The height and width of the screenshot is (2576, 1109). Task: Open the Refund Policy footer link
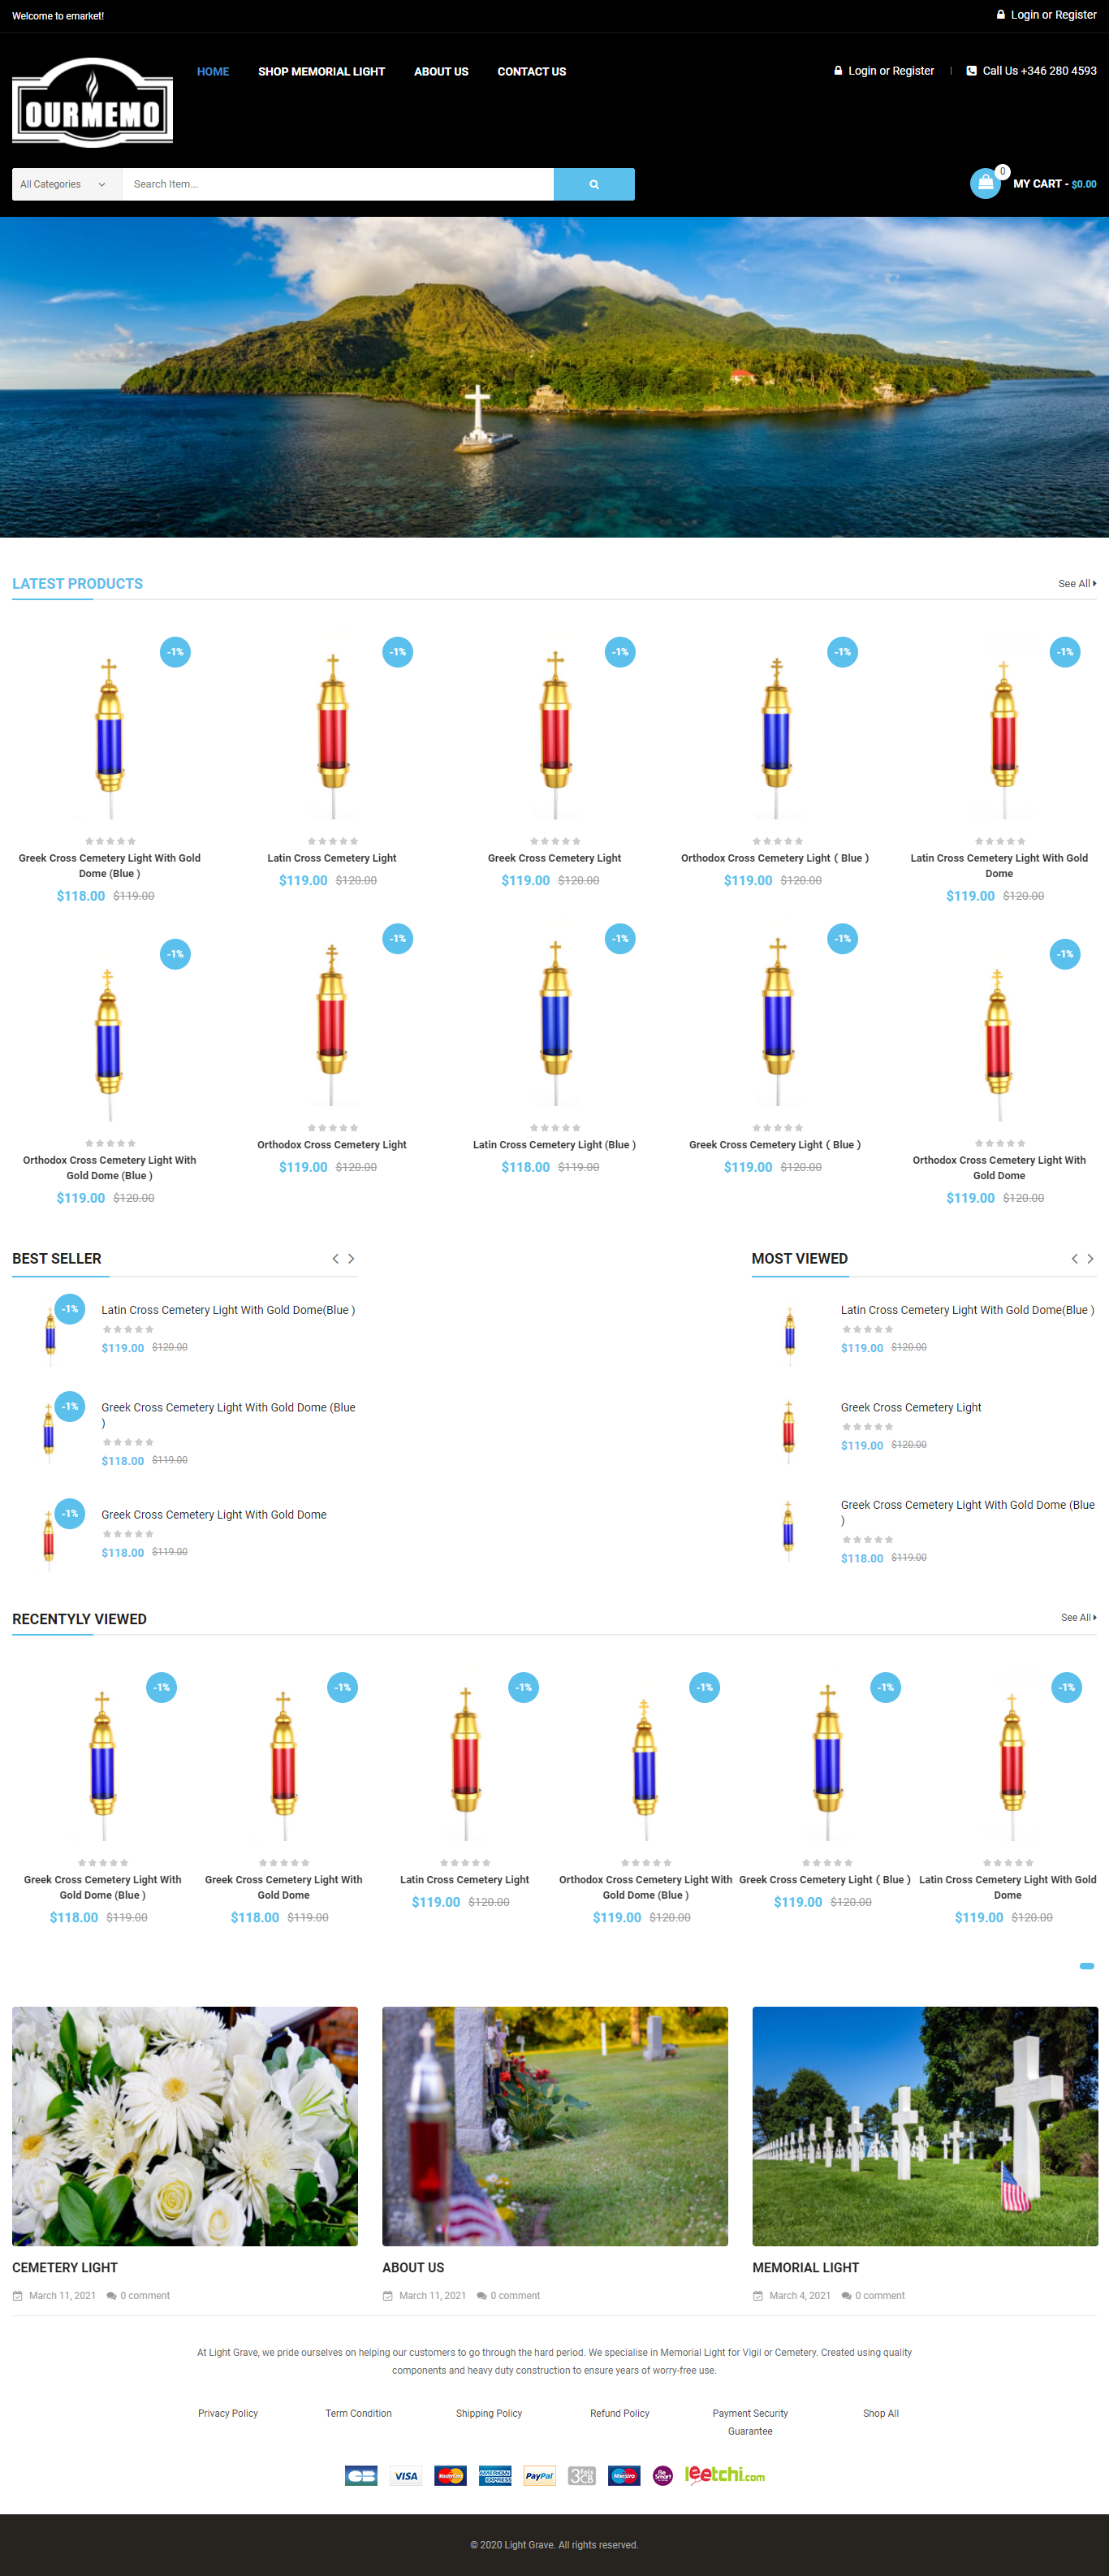[620, 2413]
